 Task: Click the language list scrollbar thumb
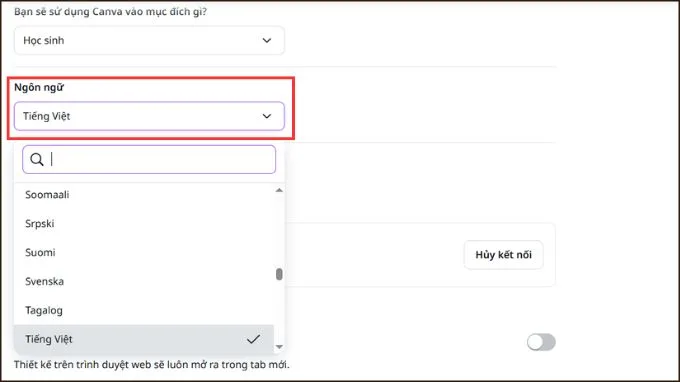click(279, 274)
